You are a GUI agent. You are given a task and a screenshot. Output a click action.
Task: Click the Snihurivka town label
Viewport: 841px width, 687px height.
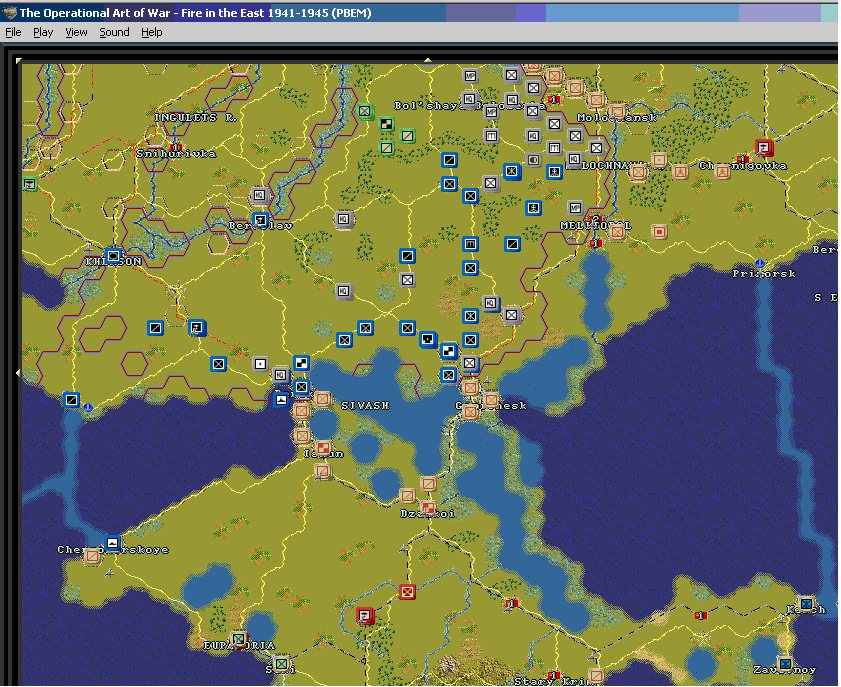coord(176,154)
